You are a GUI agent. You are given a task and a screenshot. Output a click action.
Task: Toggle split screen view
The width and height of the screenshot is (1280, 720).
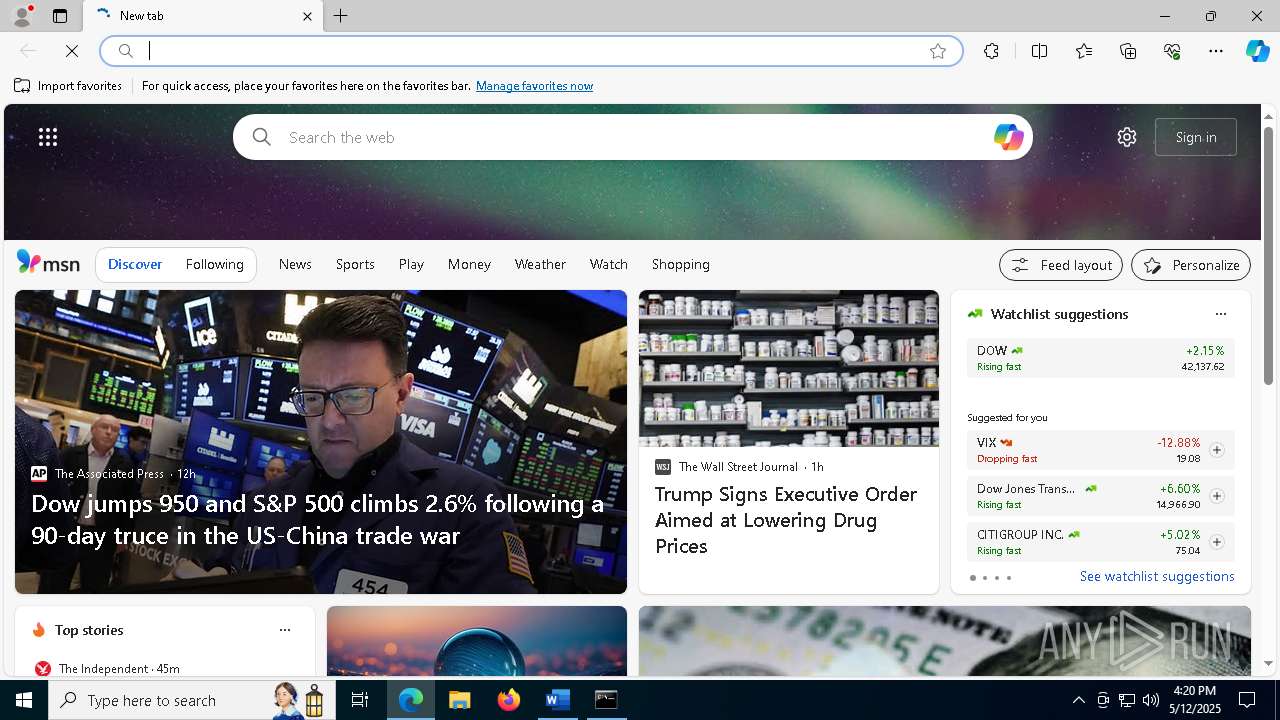(x=1039, y=51)
